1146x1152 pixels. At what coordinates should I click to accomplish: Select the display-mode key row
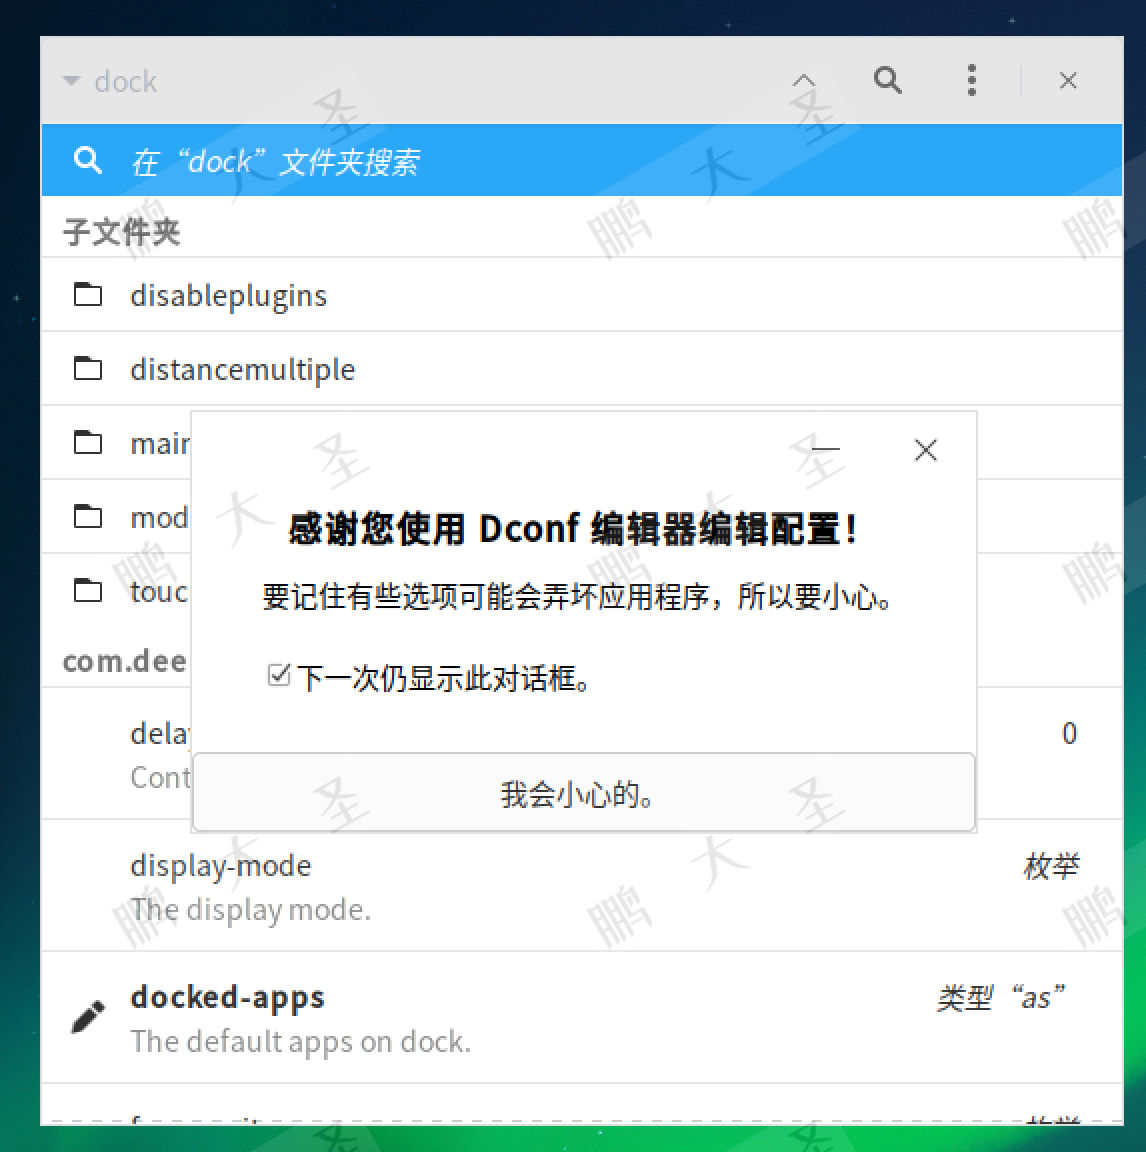click(x=582, y=886)
